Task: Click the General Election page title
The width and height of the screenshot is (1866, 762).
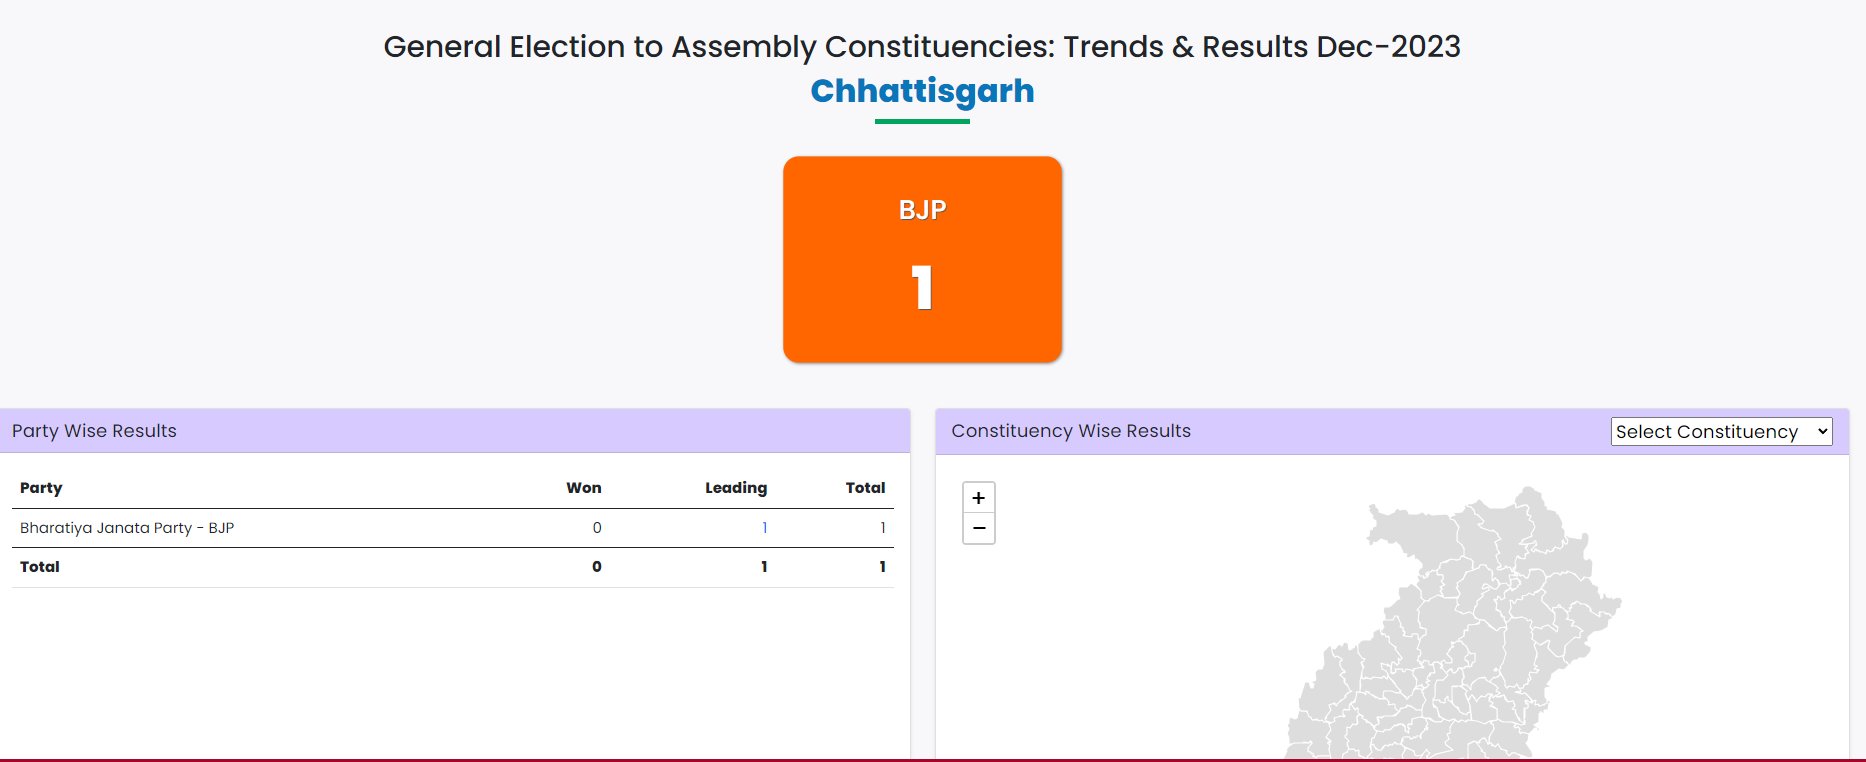Action: click(x=922, y=47)
